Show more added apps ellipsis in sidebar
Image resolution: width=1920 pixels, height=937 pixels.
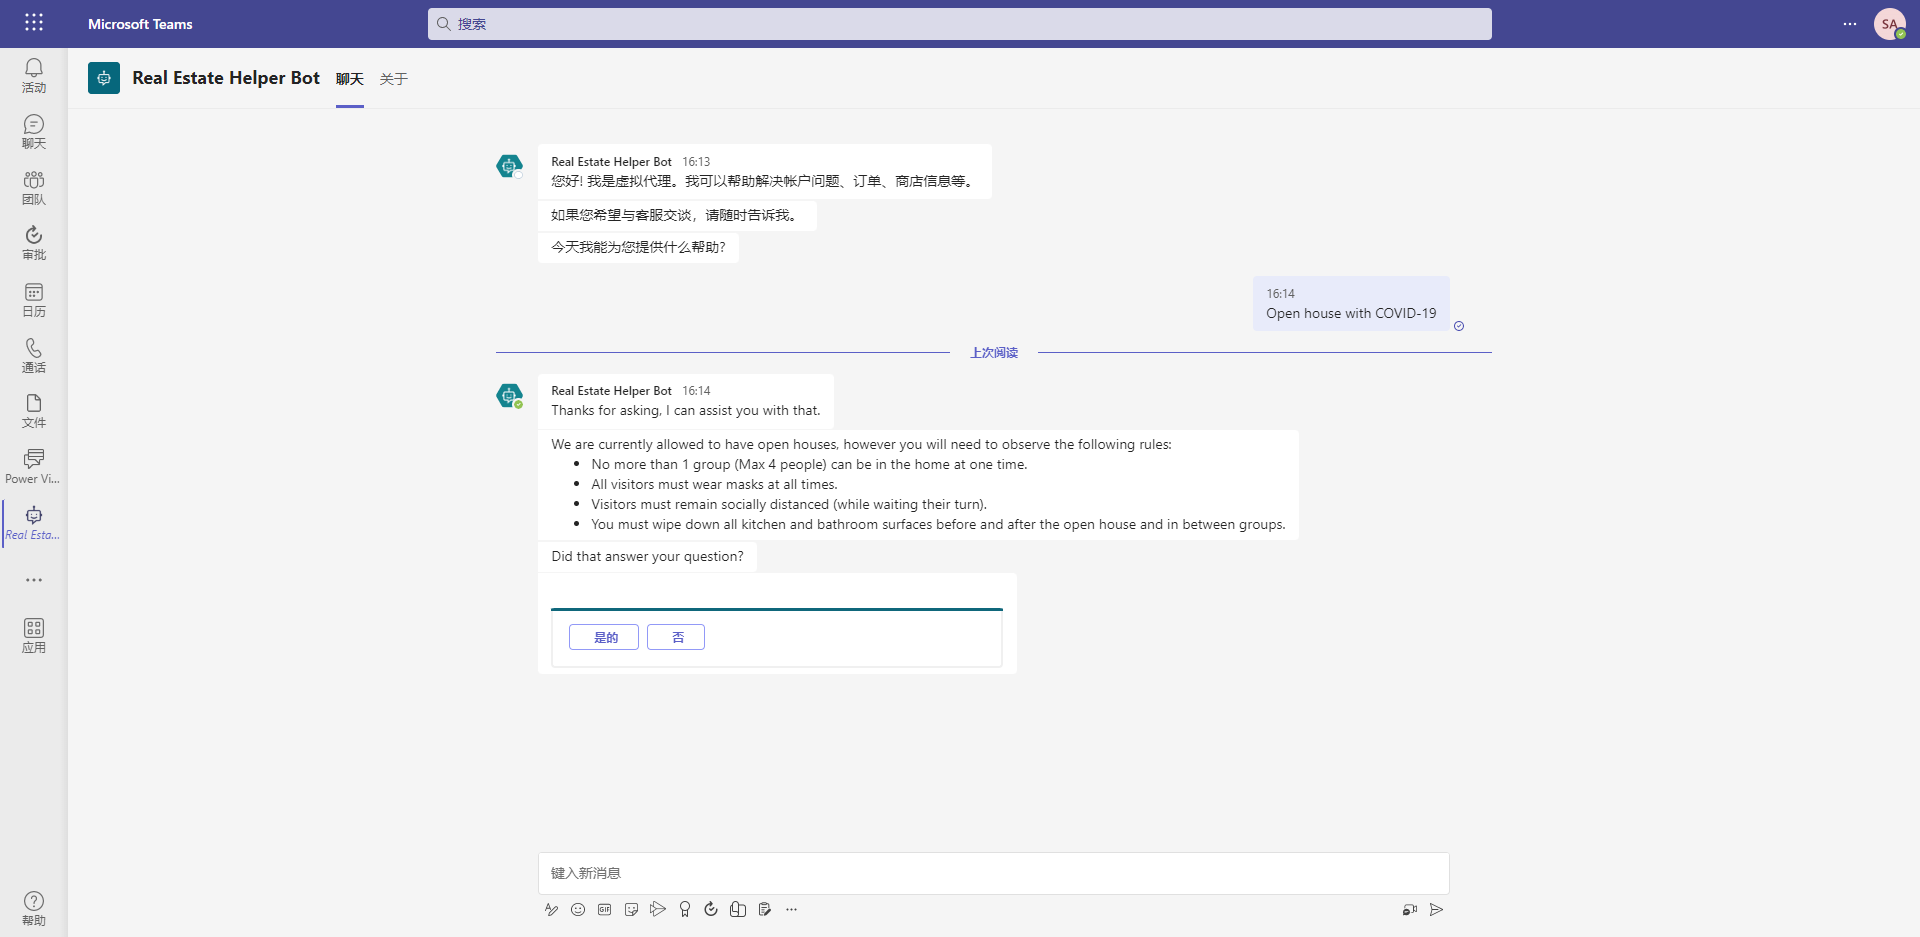tap(34, 580)
